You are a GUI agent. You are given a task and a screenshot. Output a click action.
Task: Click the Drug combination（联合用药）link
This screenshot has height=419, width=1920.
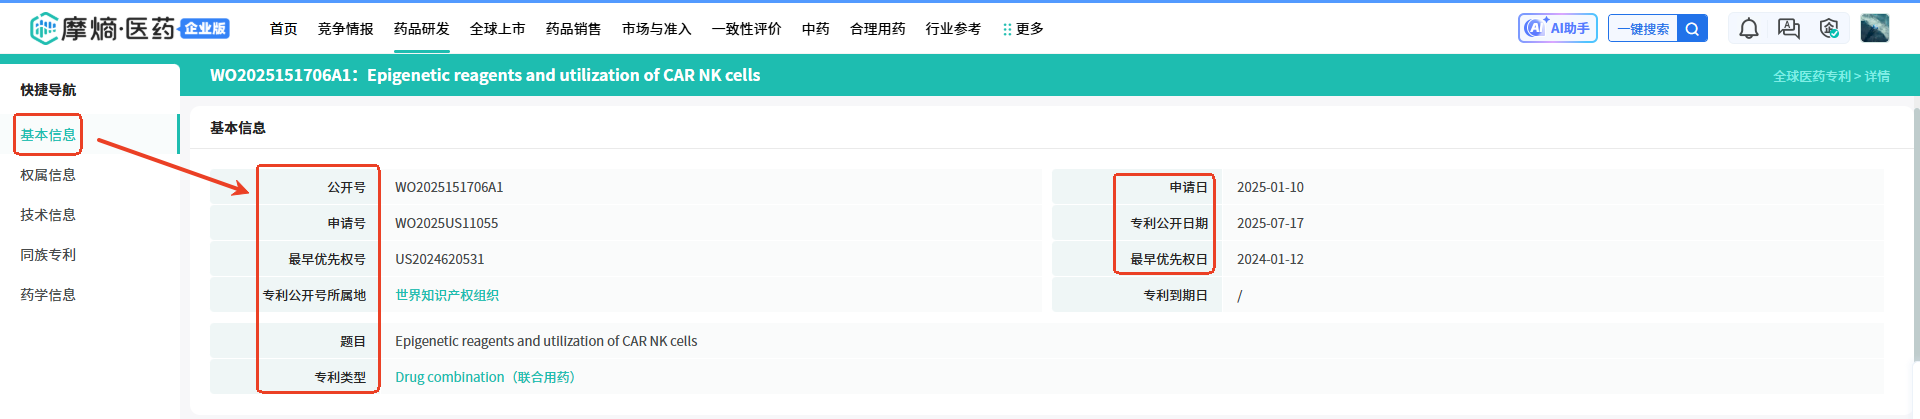(x=485, y=377)
